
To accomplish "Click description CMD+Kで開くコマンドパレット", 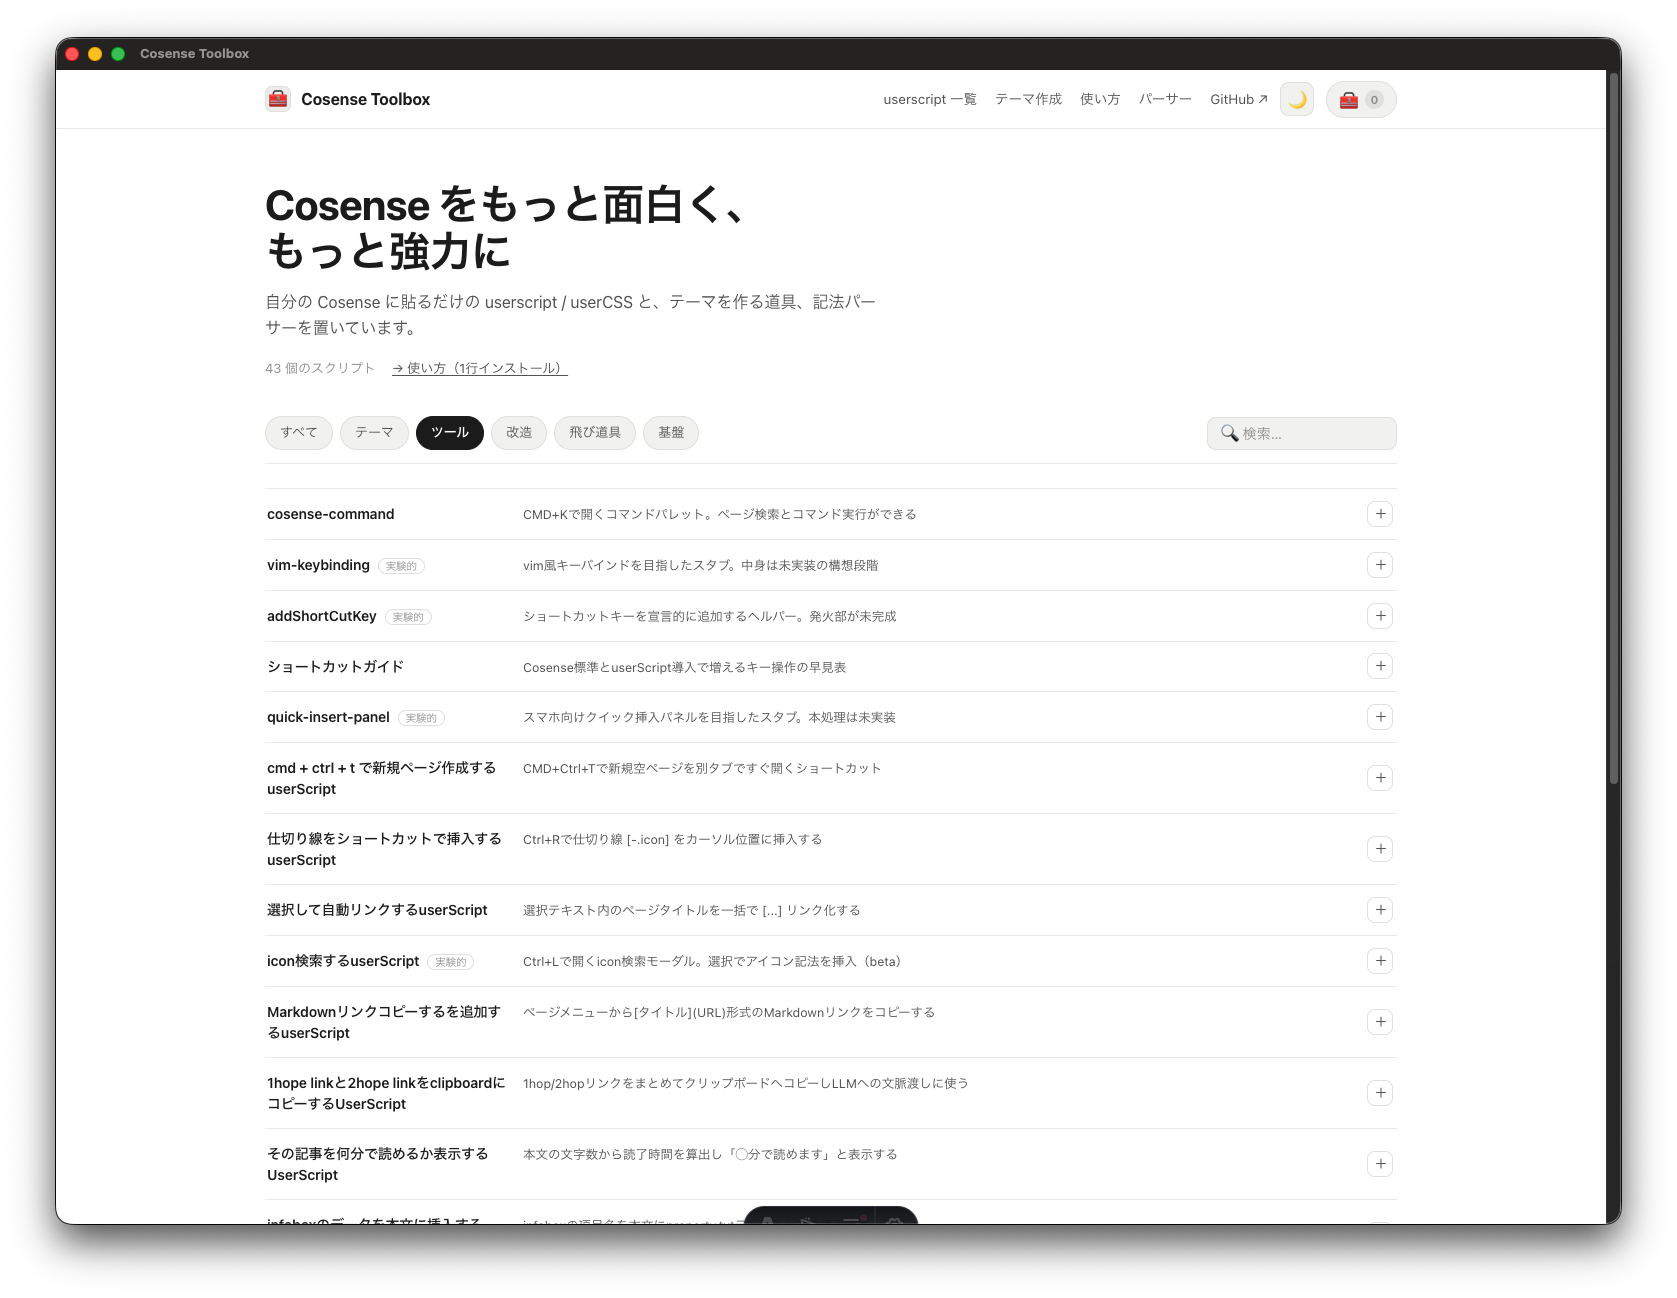I will [720, 514].
